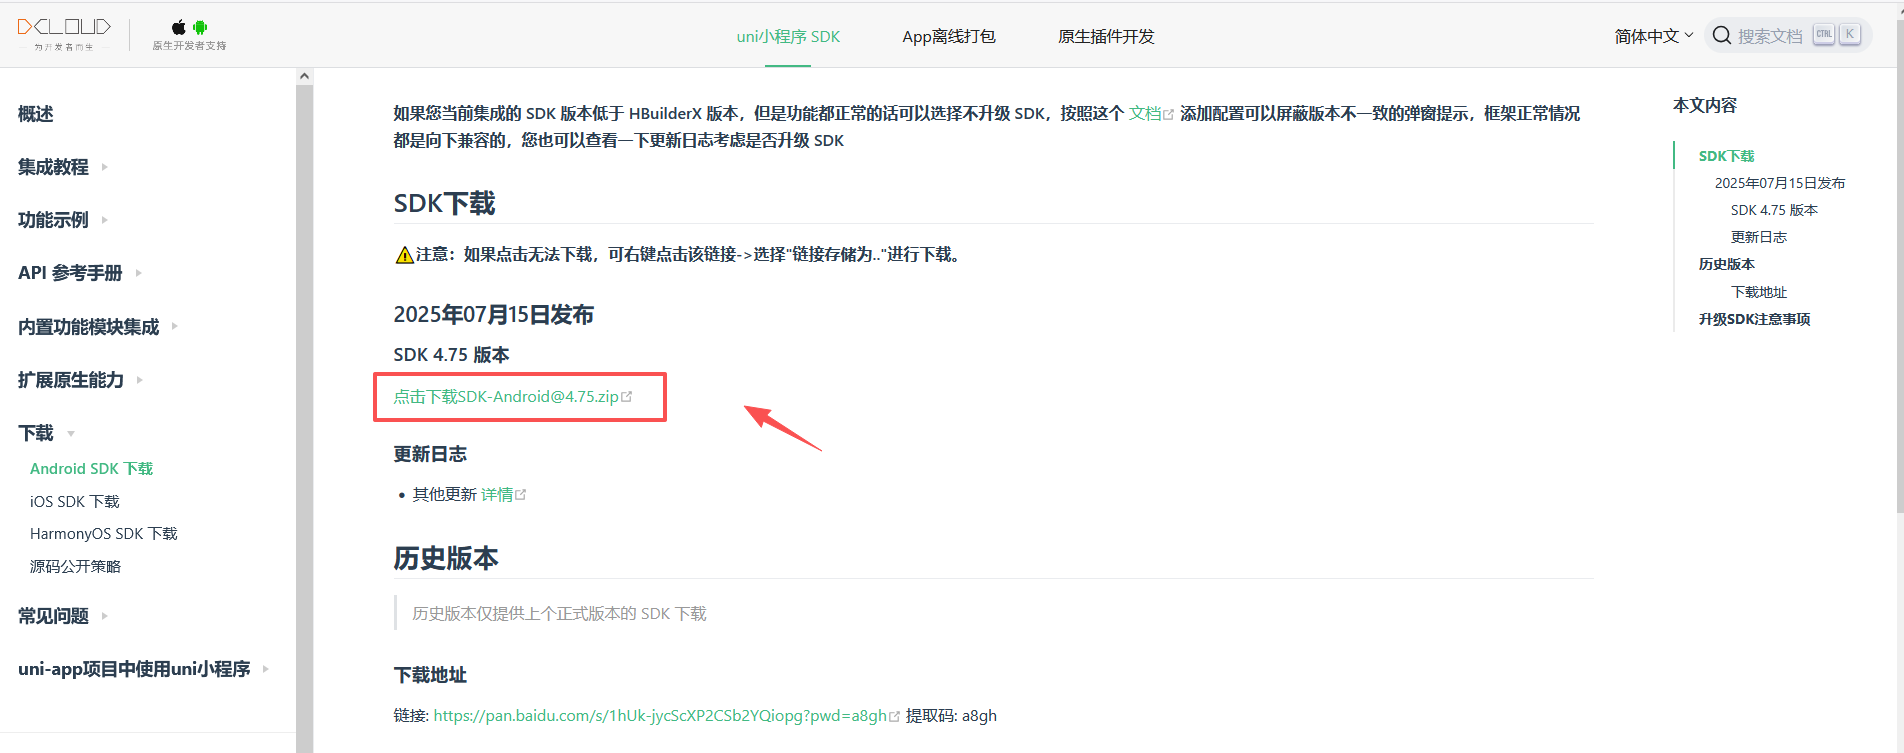
Task: Expand the 内置功能模块集成 sidebar section
Action: click(97, 326)
